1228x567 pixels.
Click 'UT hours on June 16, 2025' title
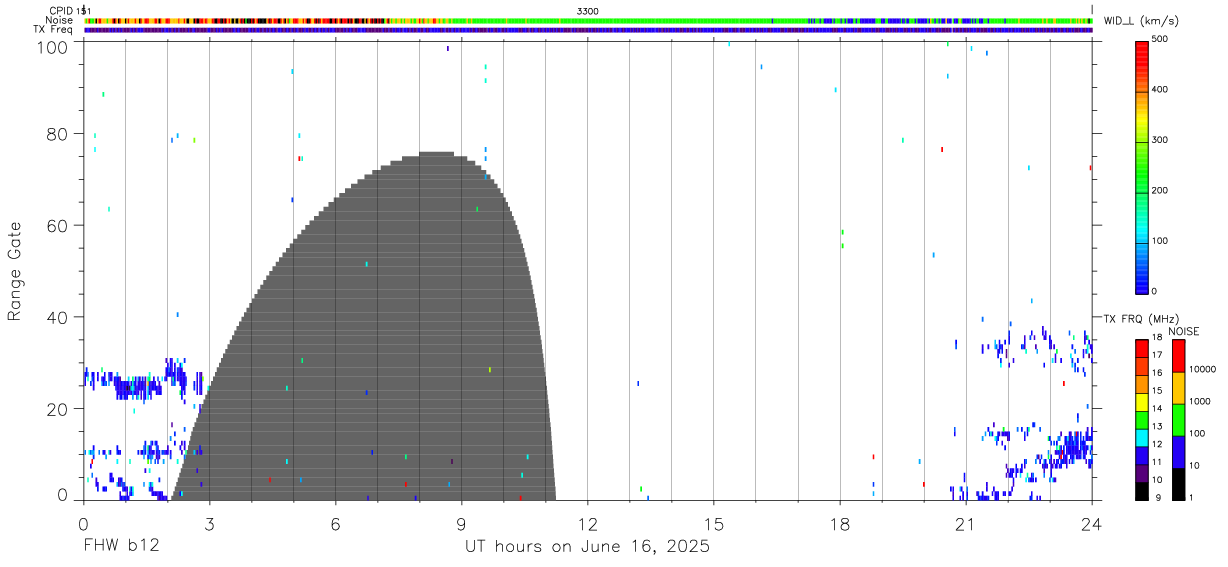coord(587,547)
